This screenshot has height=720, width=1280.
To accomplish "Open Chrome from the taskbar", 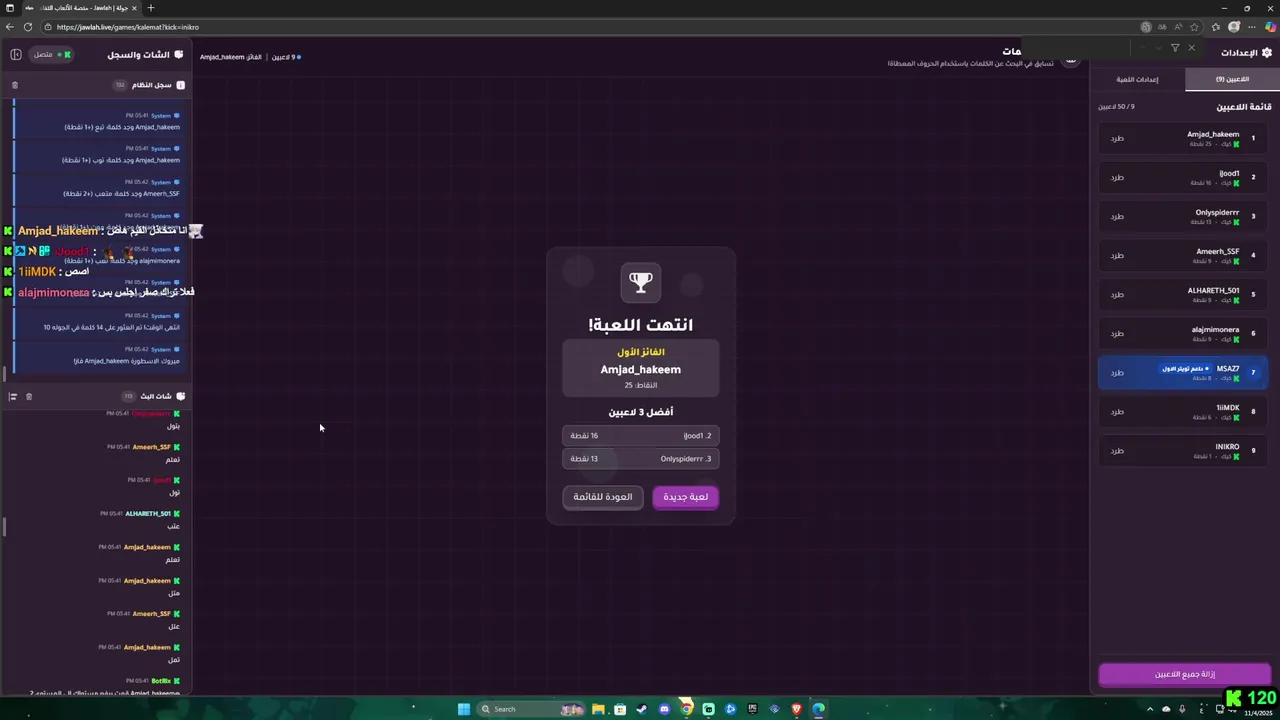I will (686, 709).
